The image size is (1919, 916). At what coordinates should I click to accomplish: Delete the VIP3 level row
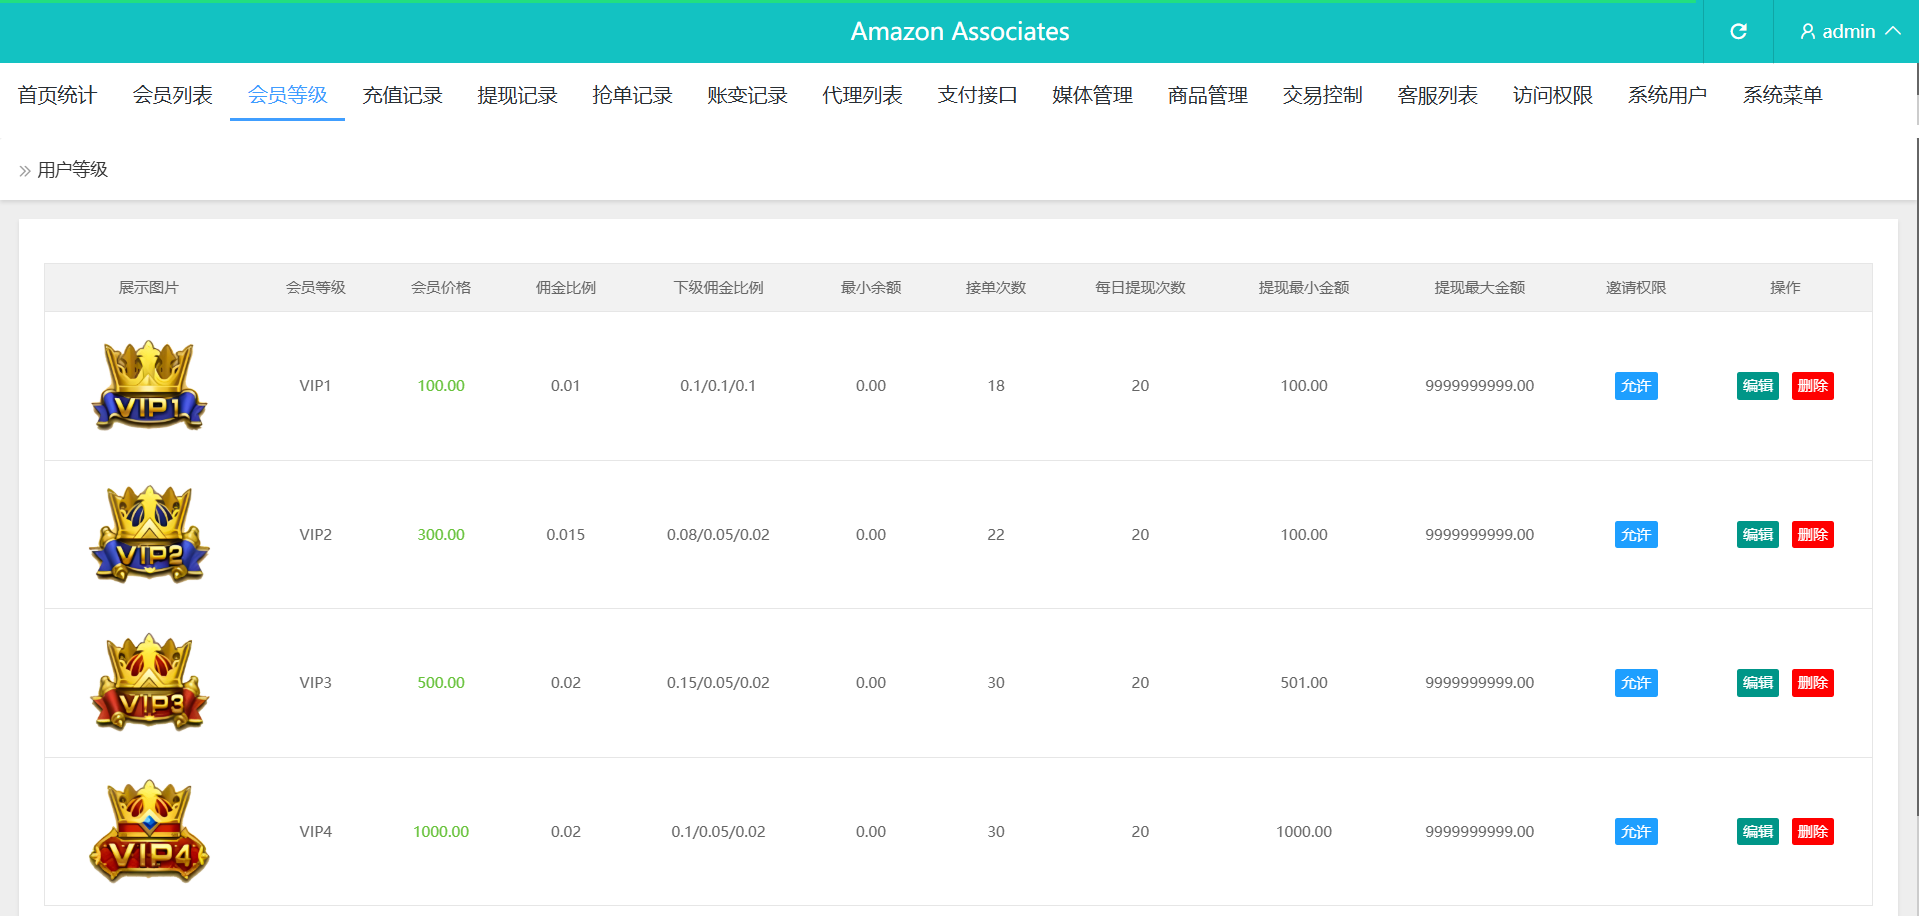tap(1812, 683)
